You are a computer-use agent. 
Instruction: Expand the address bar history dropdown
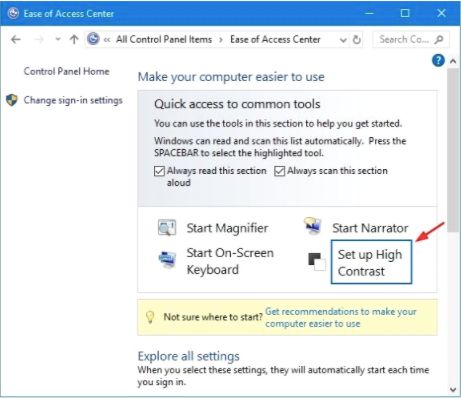click(343, 40)
